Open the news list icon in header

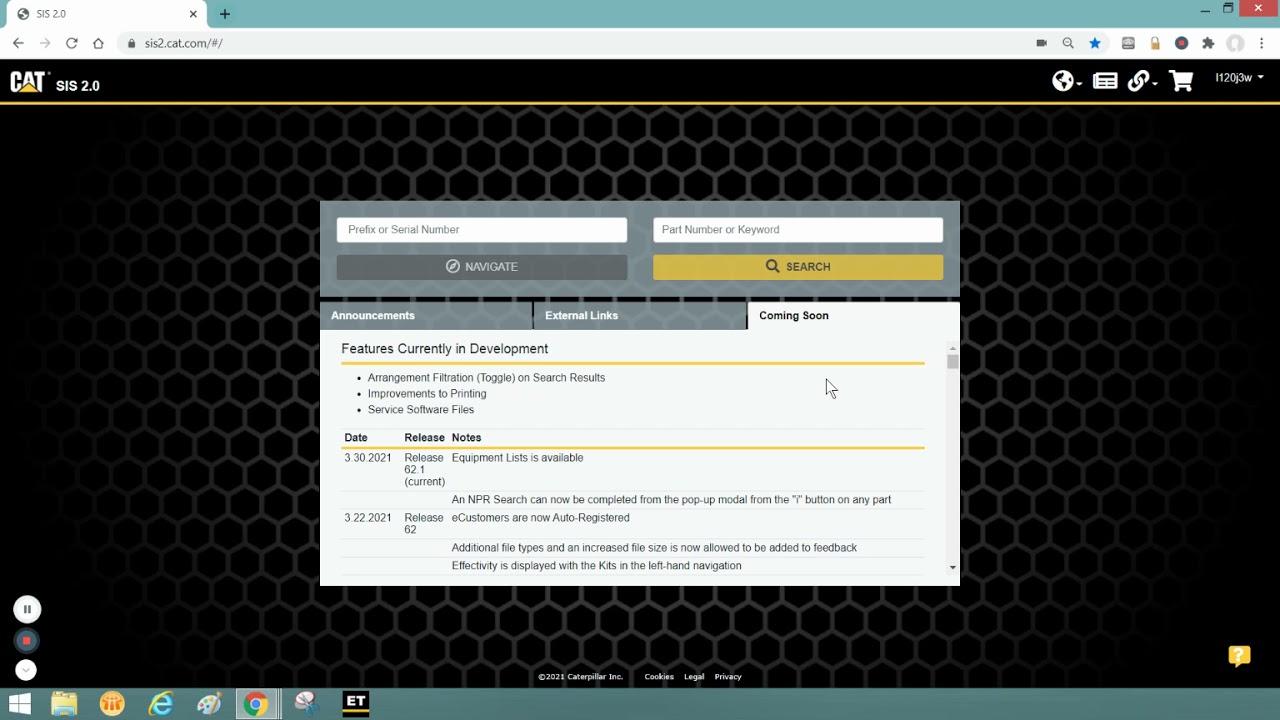[1105, 81]
